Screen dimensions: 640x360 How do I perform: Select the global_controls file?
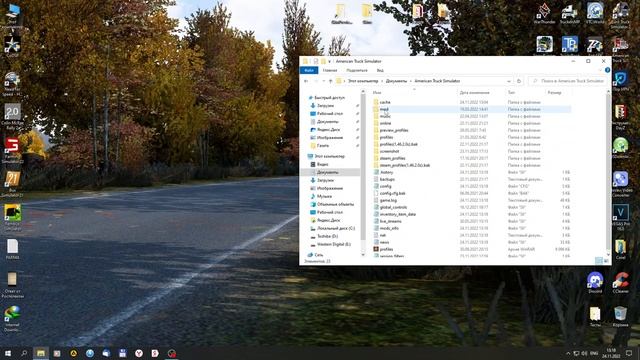[393, 207]
